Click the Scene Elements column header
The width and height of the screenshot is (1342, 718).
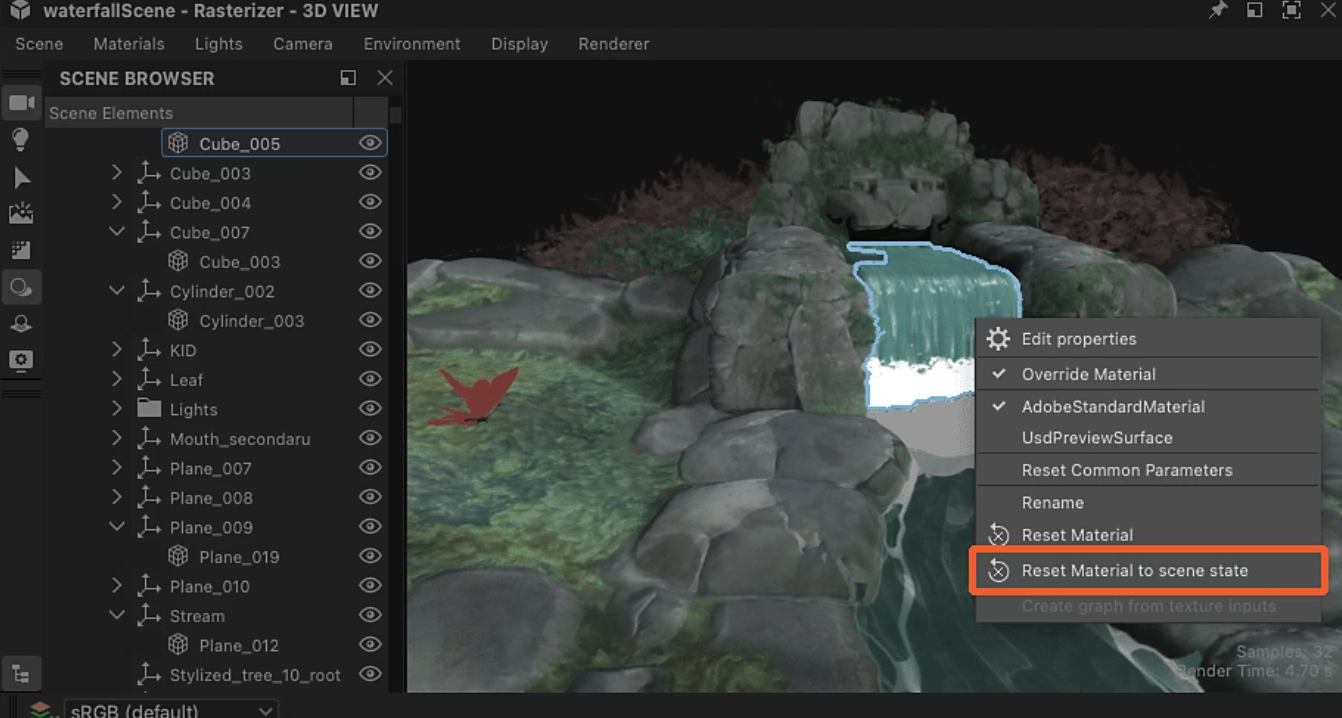(199, 113)
